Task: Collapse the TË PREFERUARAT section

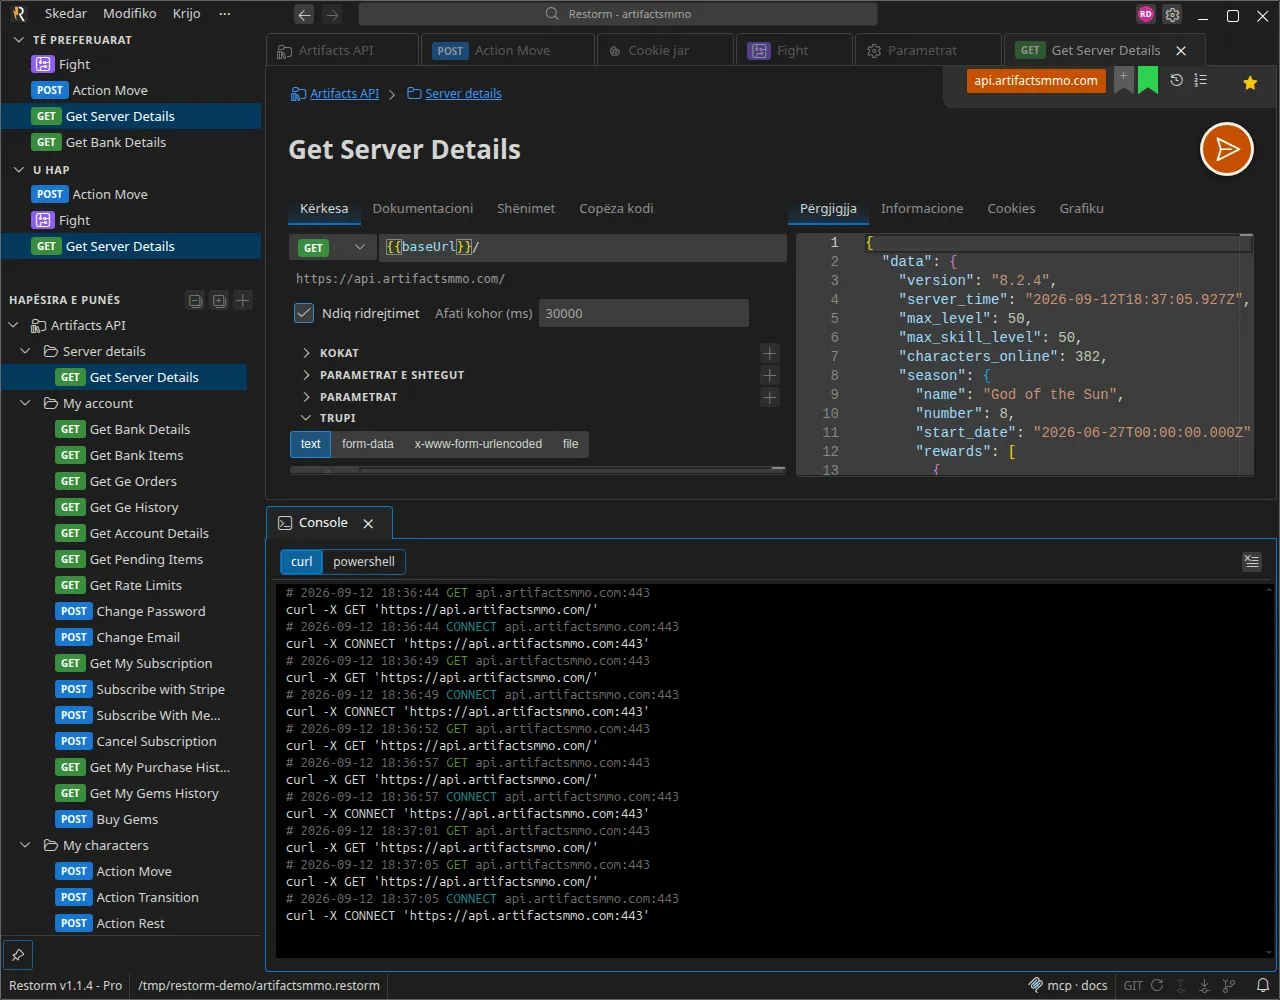Action: pyautogui.click(x=19, y=40)
